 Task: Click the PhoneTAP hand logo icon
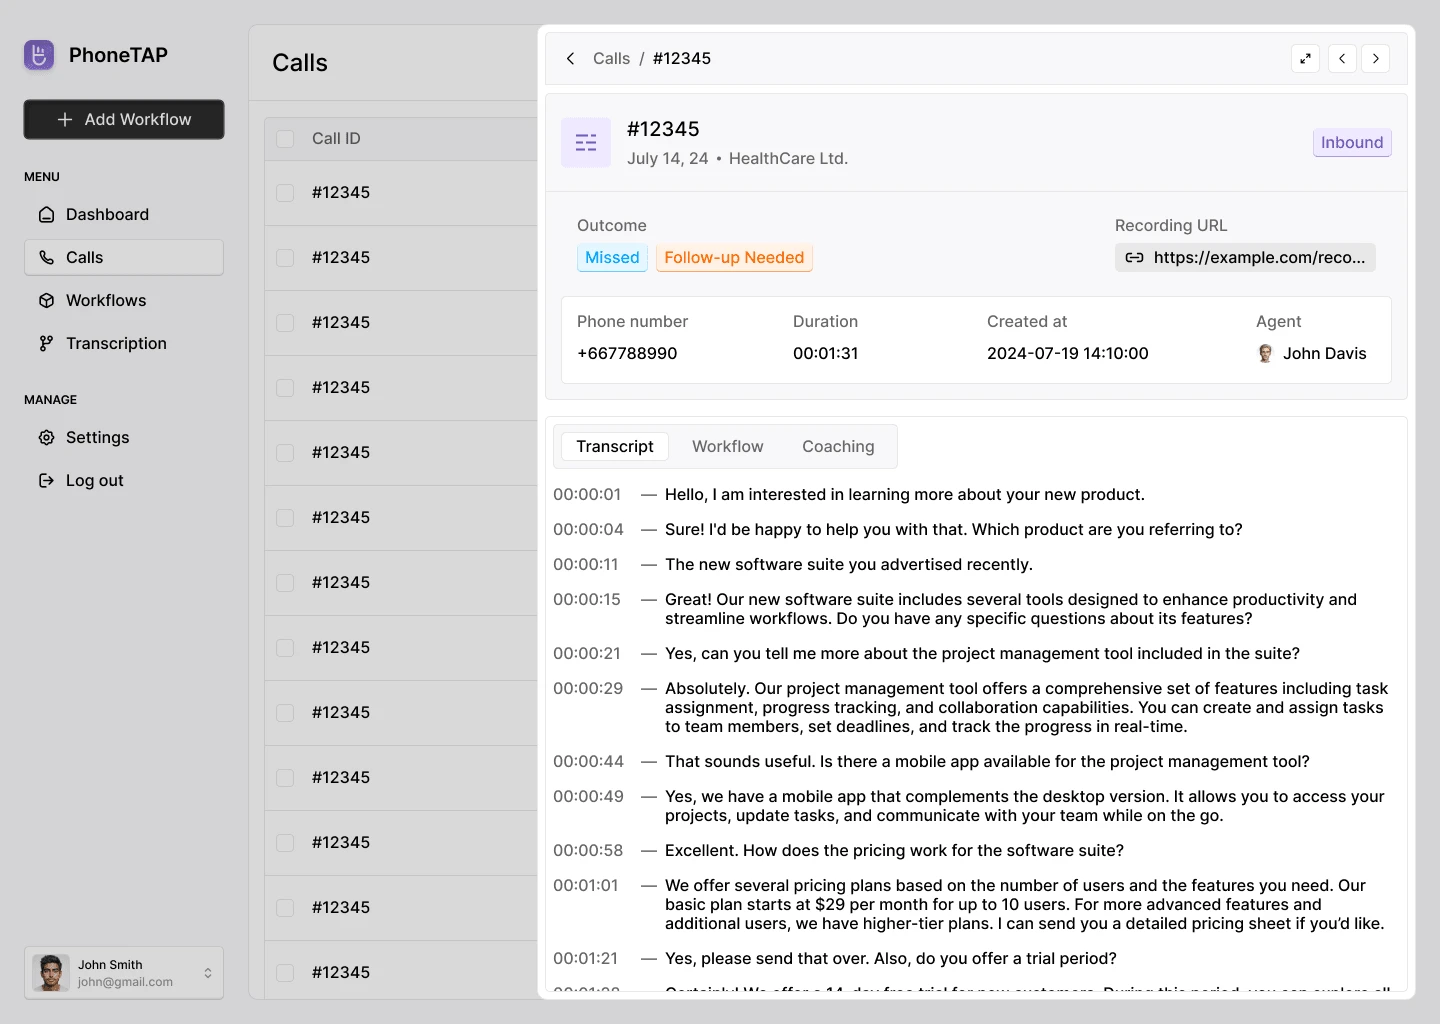click(x=39, y=55)
